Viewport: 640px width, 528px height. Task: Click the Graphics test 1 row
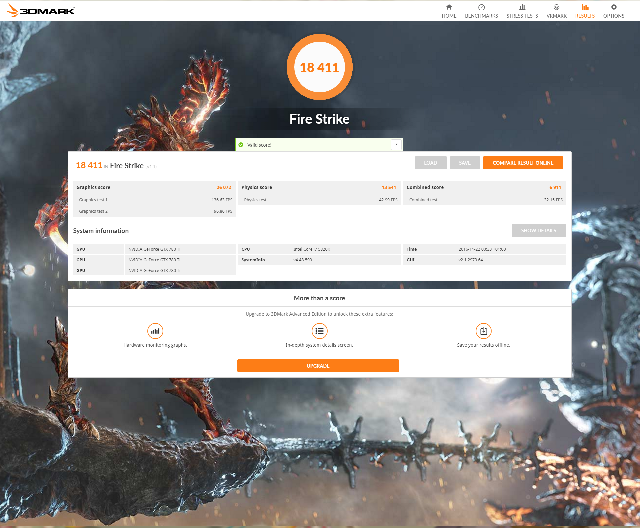pyautogui.click(x=154, y=200)
